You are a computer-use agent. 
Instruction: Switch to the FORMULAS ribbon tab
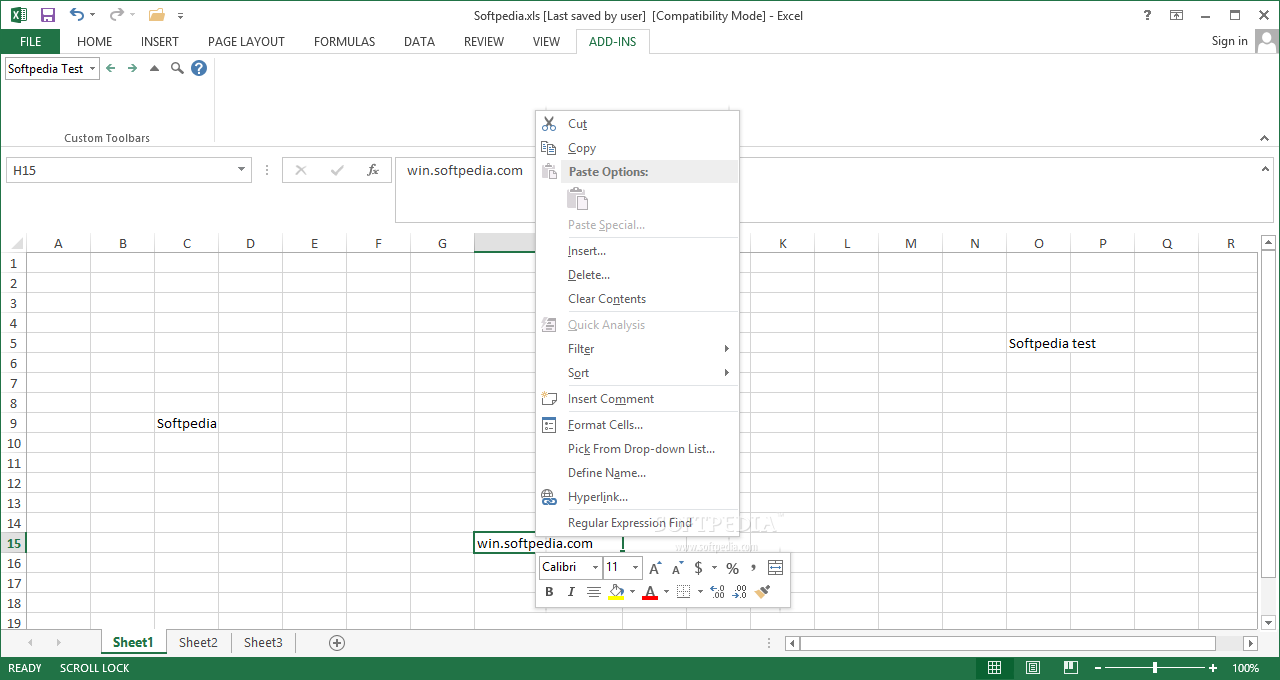click(344, 42)
